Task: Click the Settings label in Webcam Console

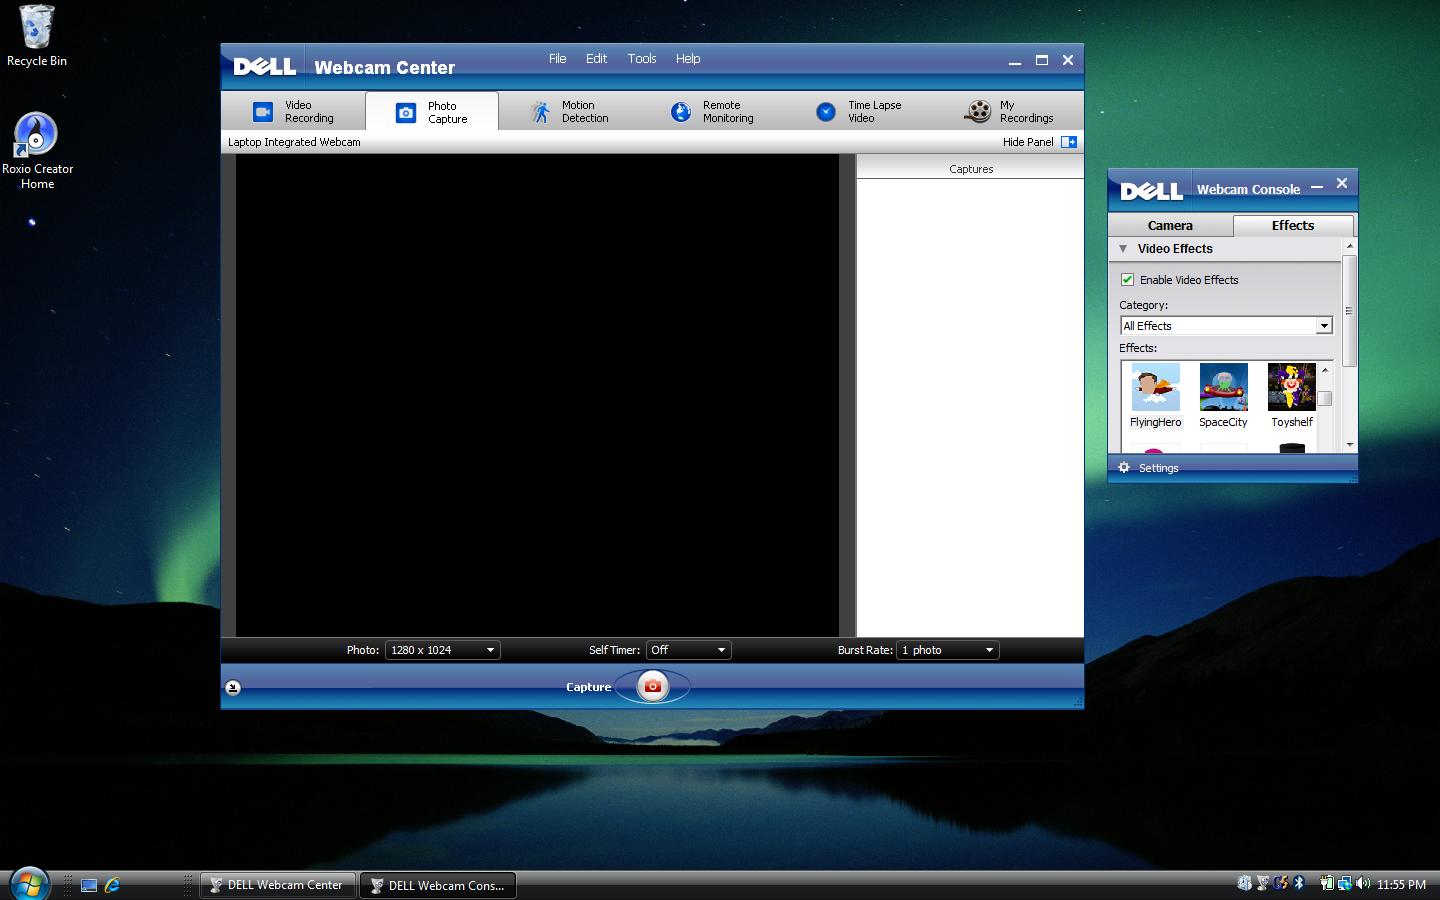Action: [x=1158, y=468]
